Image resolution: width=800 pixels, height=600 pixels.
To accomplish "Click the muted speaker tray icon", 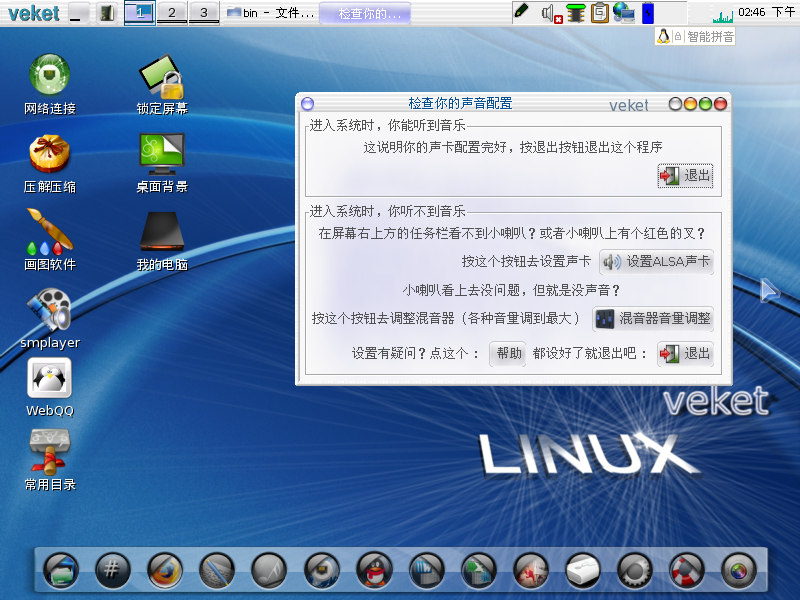I will click(552, 13).
